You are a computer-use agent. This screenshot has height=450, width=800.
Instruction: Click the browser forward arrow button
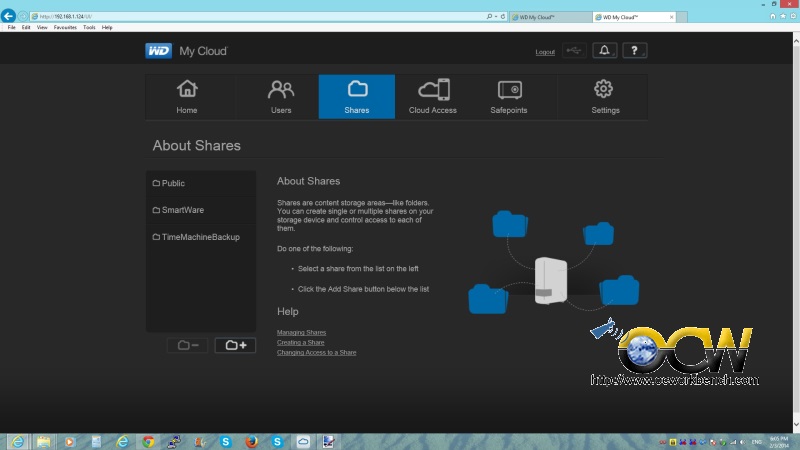pyautogui.click(x=23, y=16)
